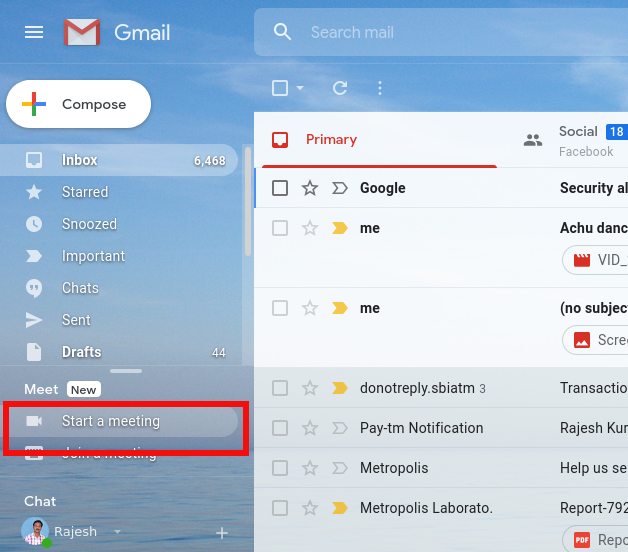Open the PDF attachment chip icon
Screen dimensions: 628x552
coord(582,540)
